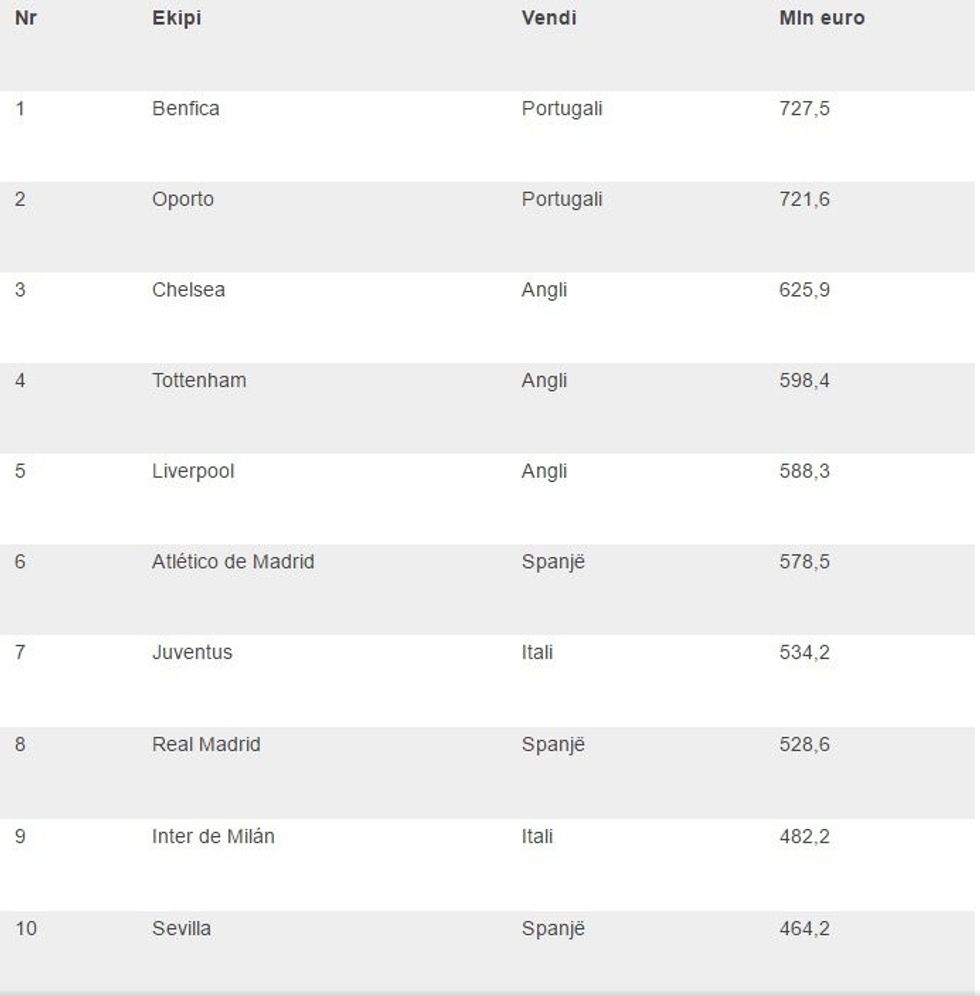Click Inter de Milán entry

[212, 836]
